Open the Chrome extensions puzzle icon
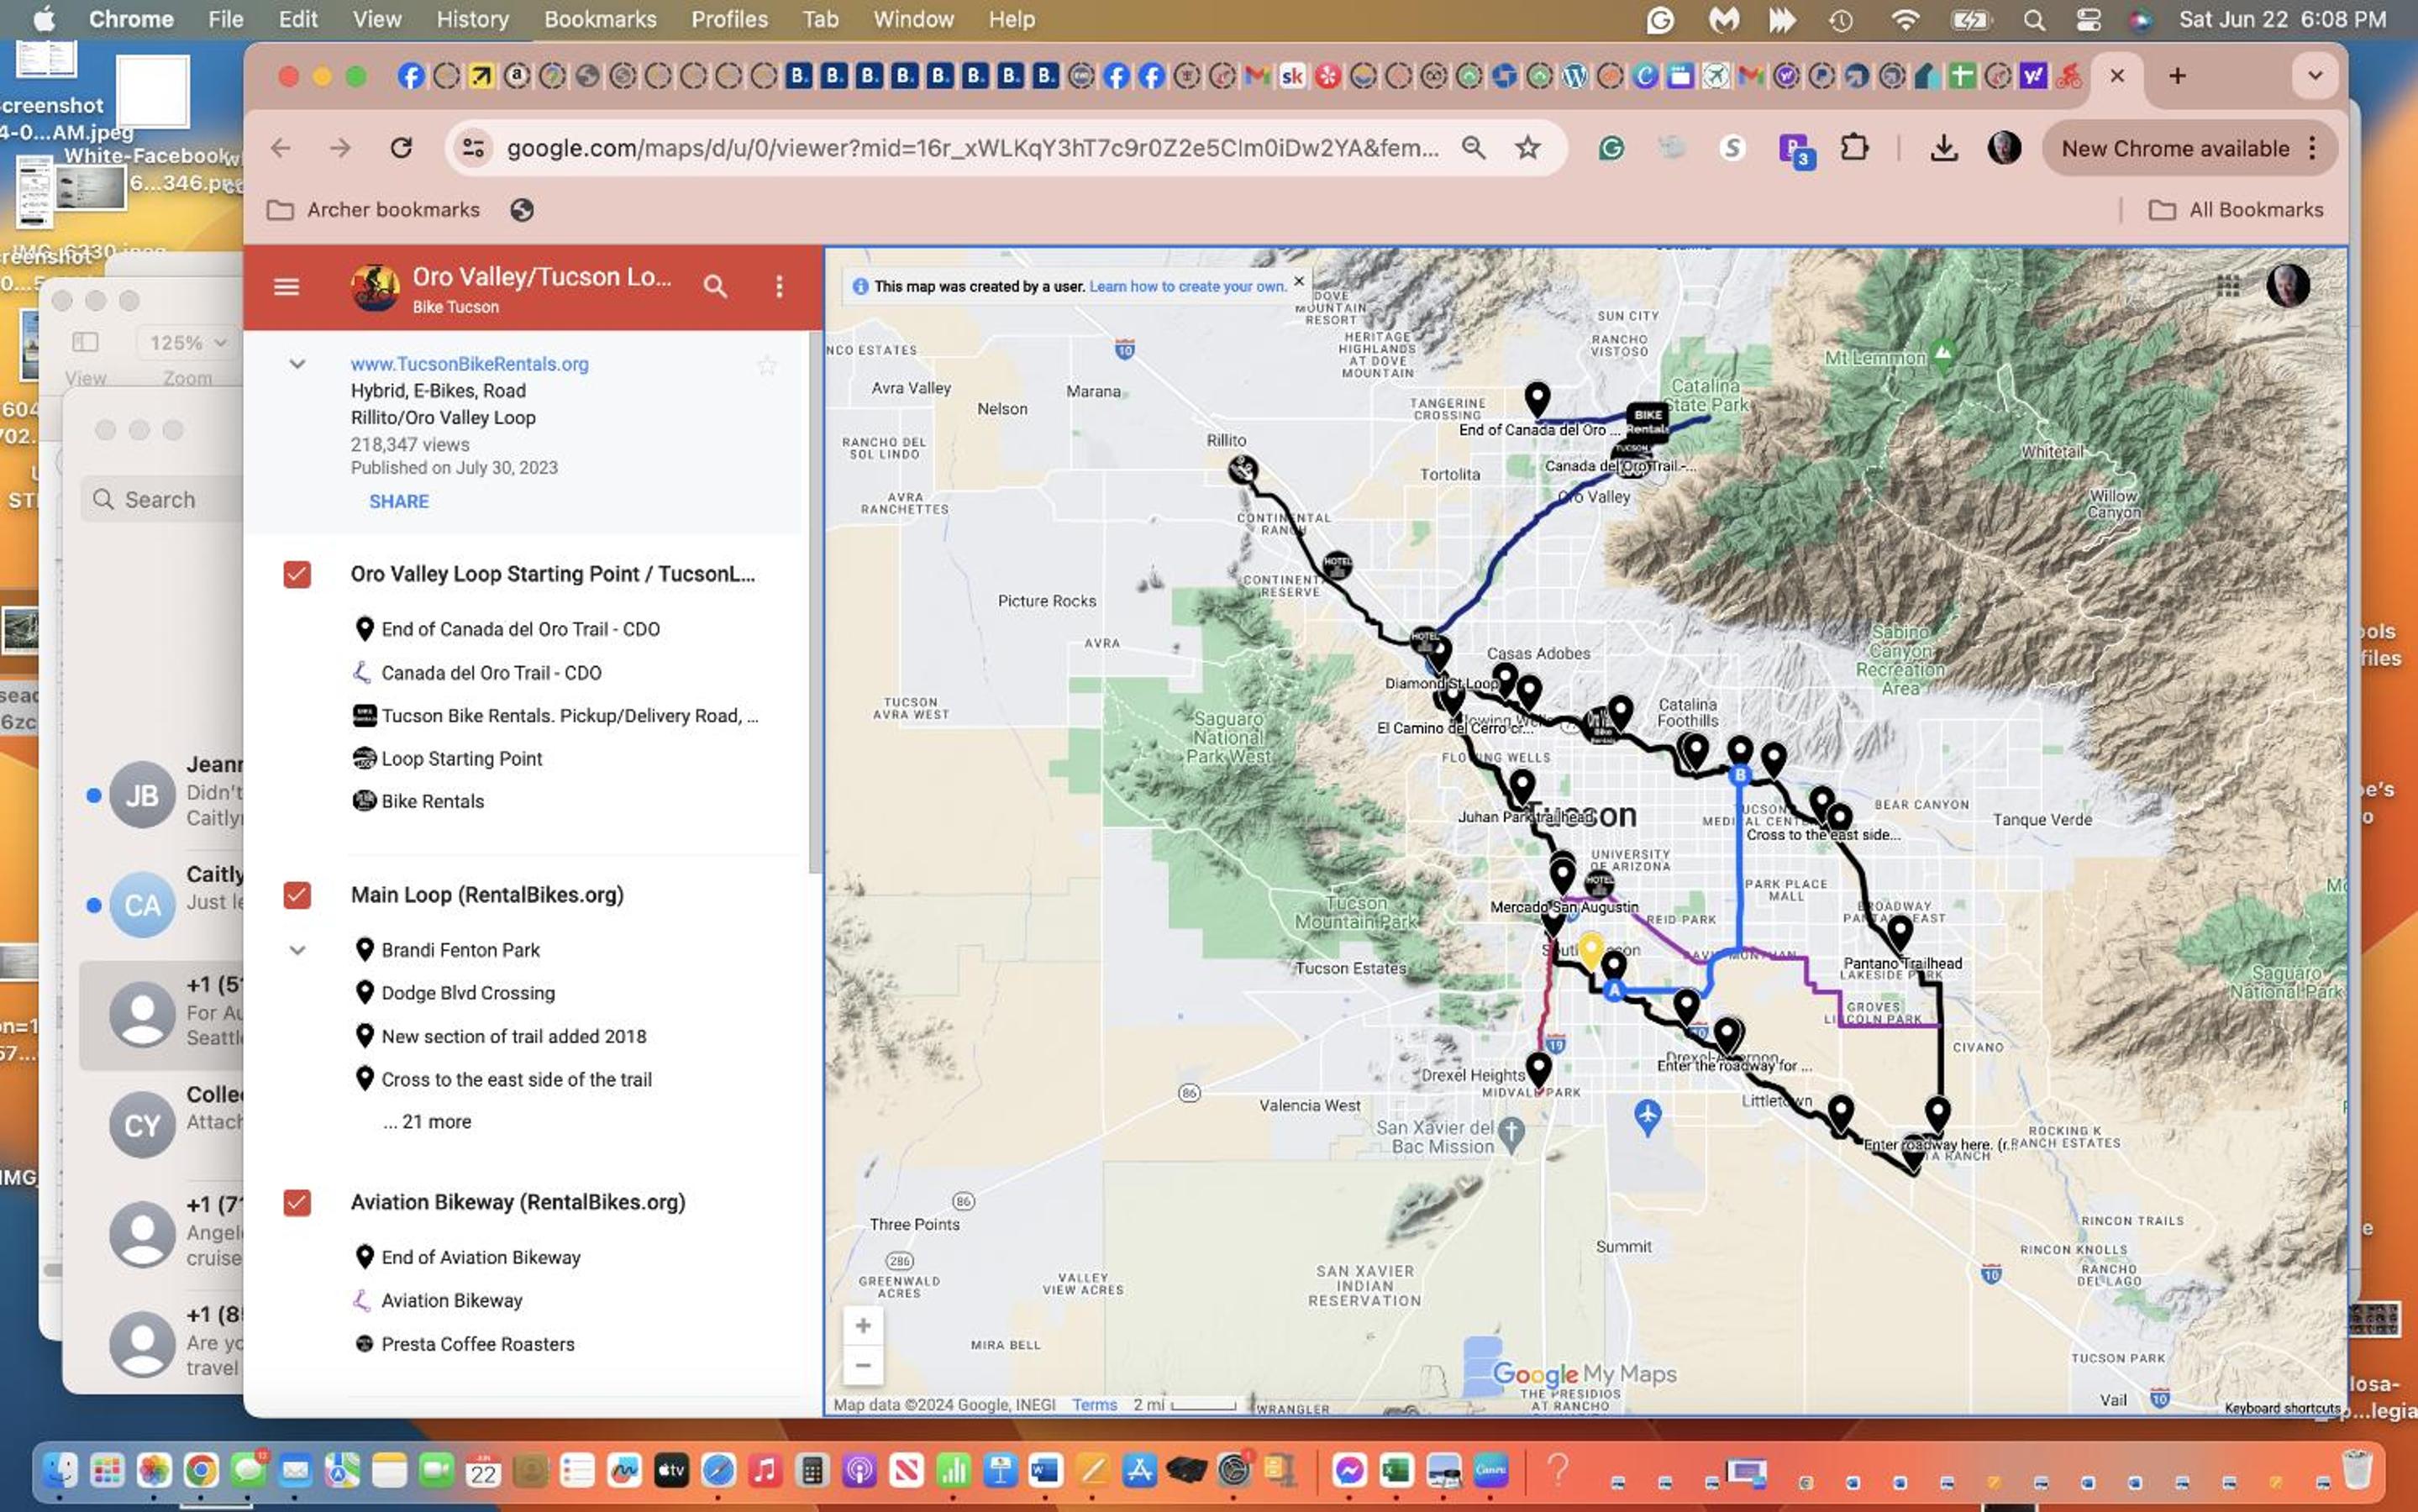The width and height of the screenshot is (2418, 1512). 1854,148
